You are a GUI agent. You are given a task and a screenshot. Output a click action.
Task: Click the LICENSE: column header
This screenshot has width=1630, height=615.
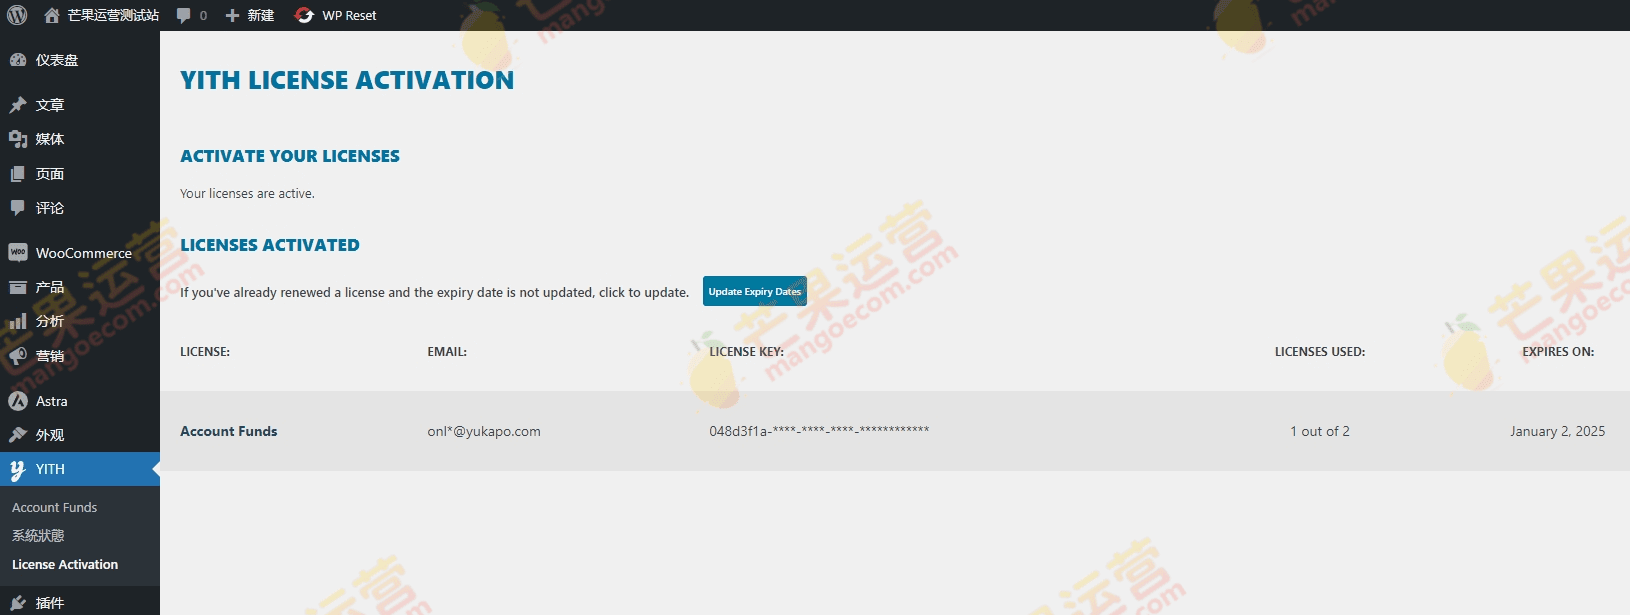tap(205, 352)
